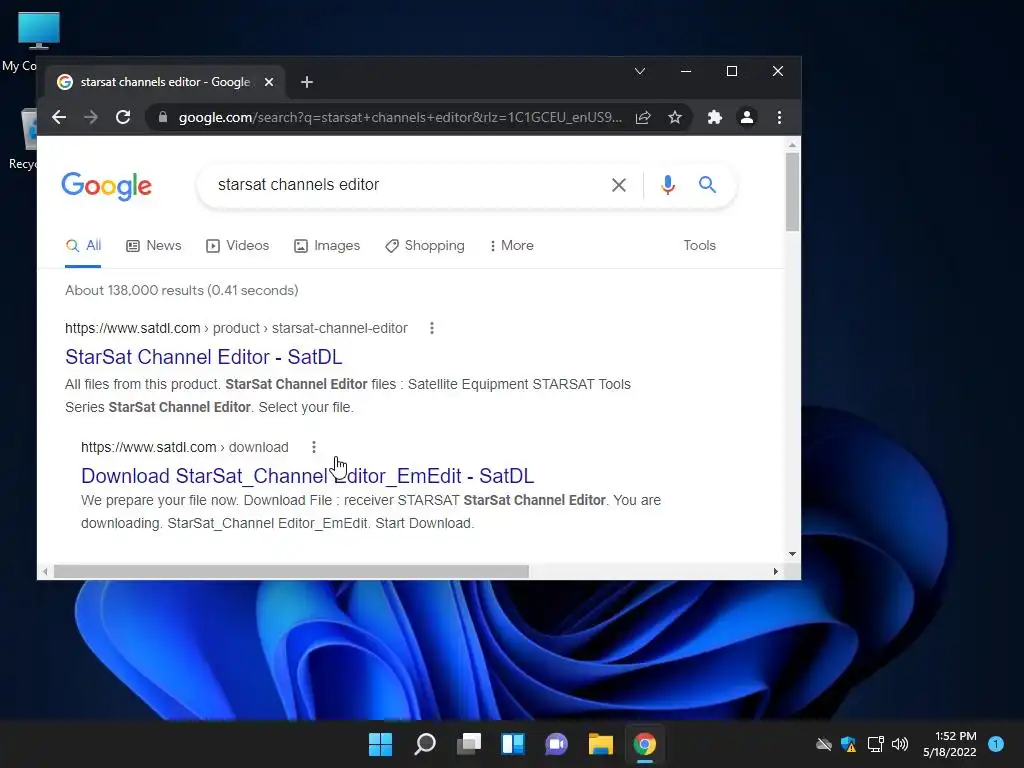Select the All results tab
This screenshot has height=768, width=1024.
(83, 246)
